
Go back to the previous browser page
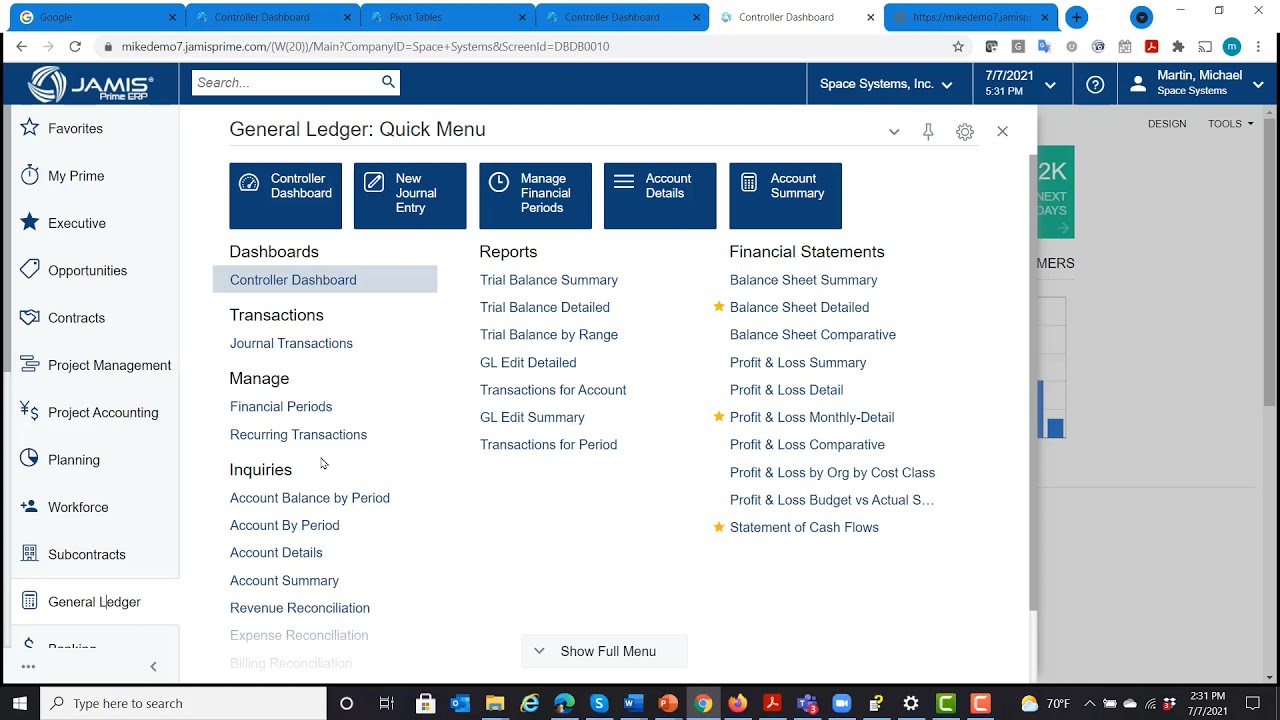[x=21, y=46]
